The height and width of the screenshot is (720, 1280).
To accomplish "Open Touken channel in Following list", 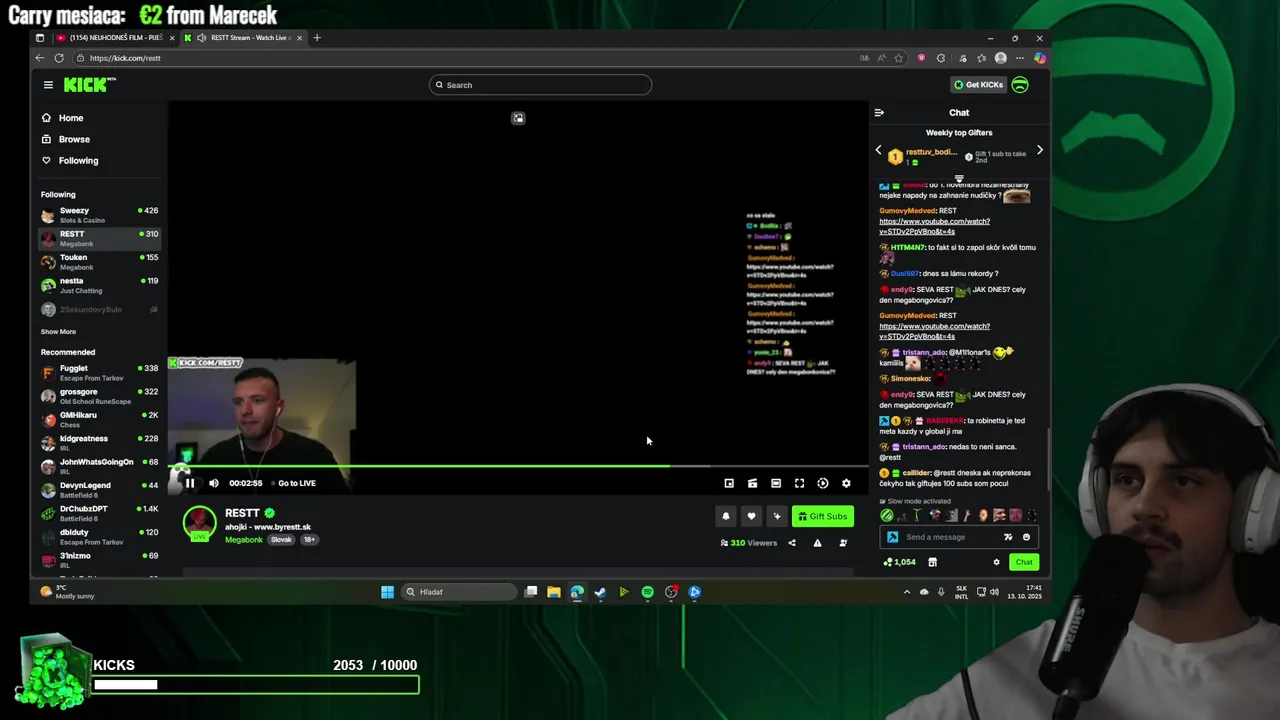I will [x=99, y=262].
